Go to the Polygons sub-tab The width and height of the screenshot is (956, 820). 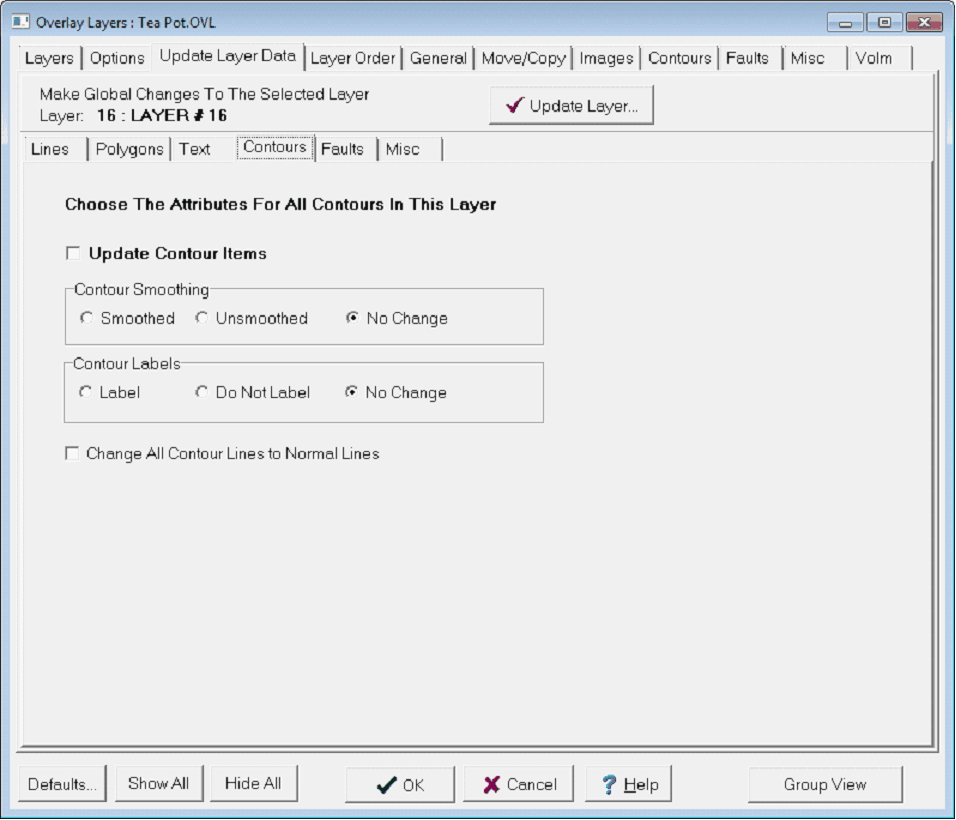[129, 149]
